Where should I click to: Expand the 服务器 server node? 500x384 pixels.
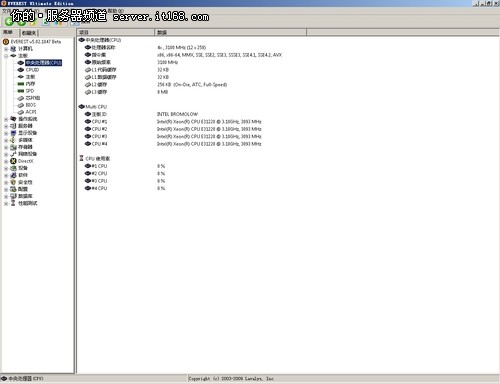[x=6, y=126]
